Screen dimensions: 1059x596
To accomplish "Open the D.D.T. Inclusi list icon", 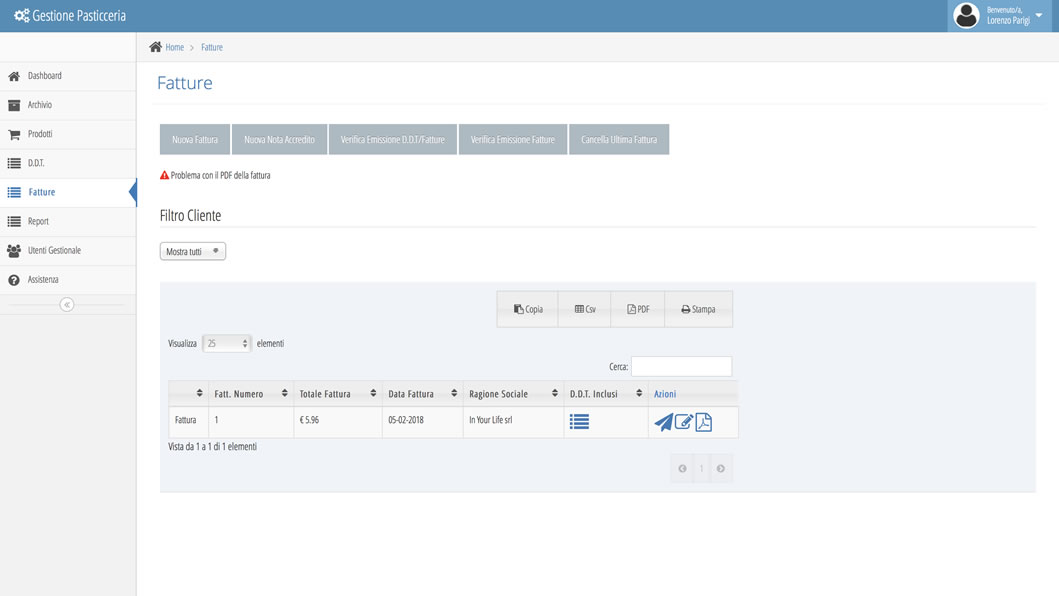I will pos(579,422).
